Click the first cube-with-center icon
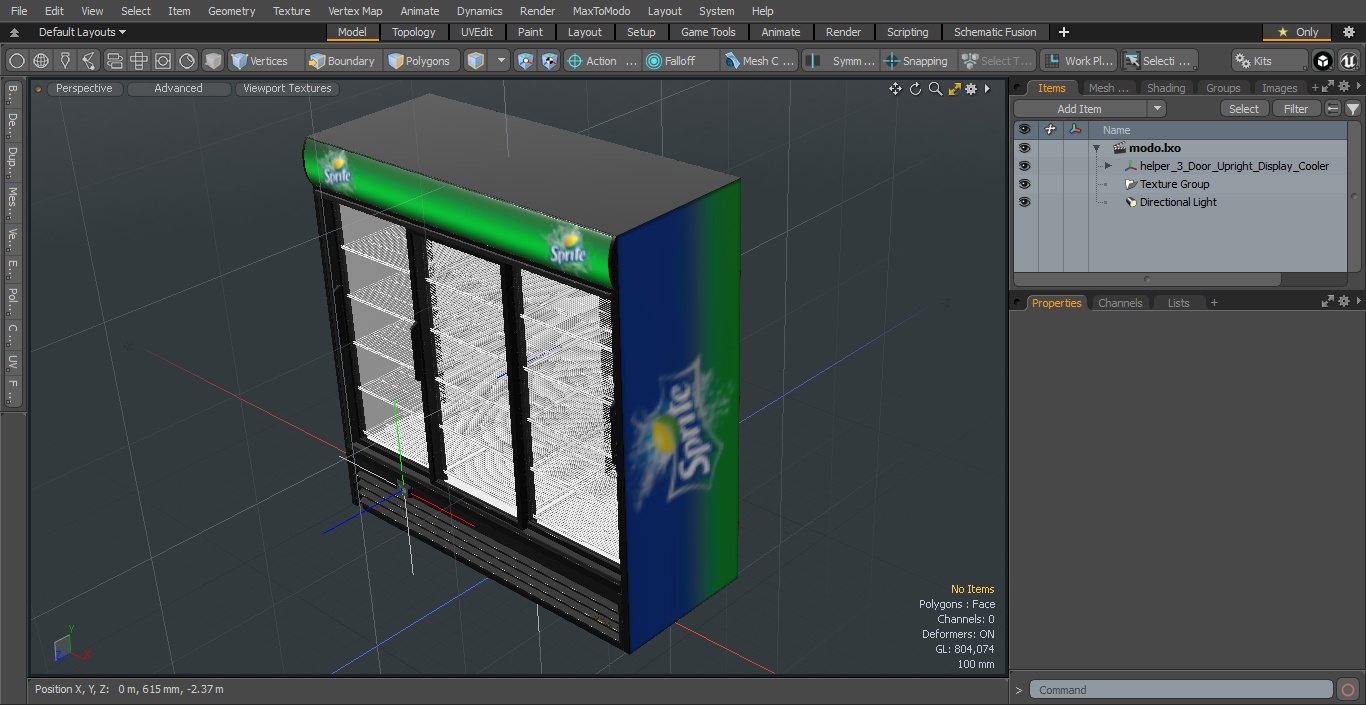The width and height of the screenshot is (1366, 705). [x=525, y=61]
